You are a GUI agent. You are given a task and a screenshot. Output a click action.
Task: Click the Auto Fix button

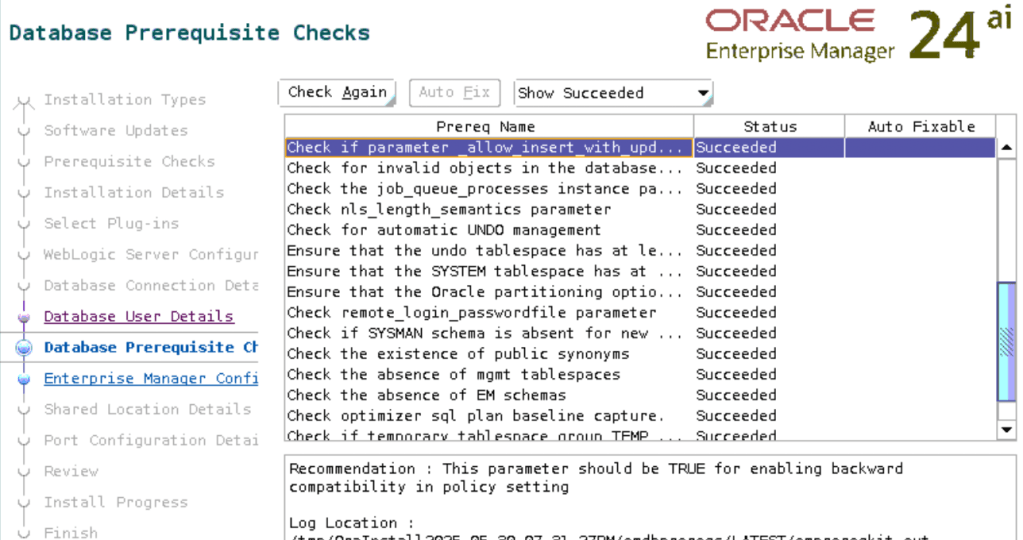(x=454, y=93)
